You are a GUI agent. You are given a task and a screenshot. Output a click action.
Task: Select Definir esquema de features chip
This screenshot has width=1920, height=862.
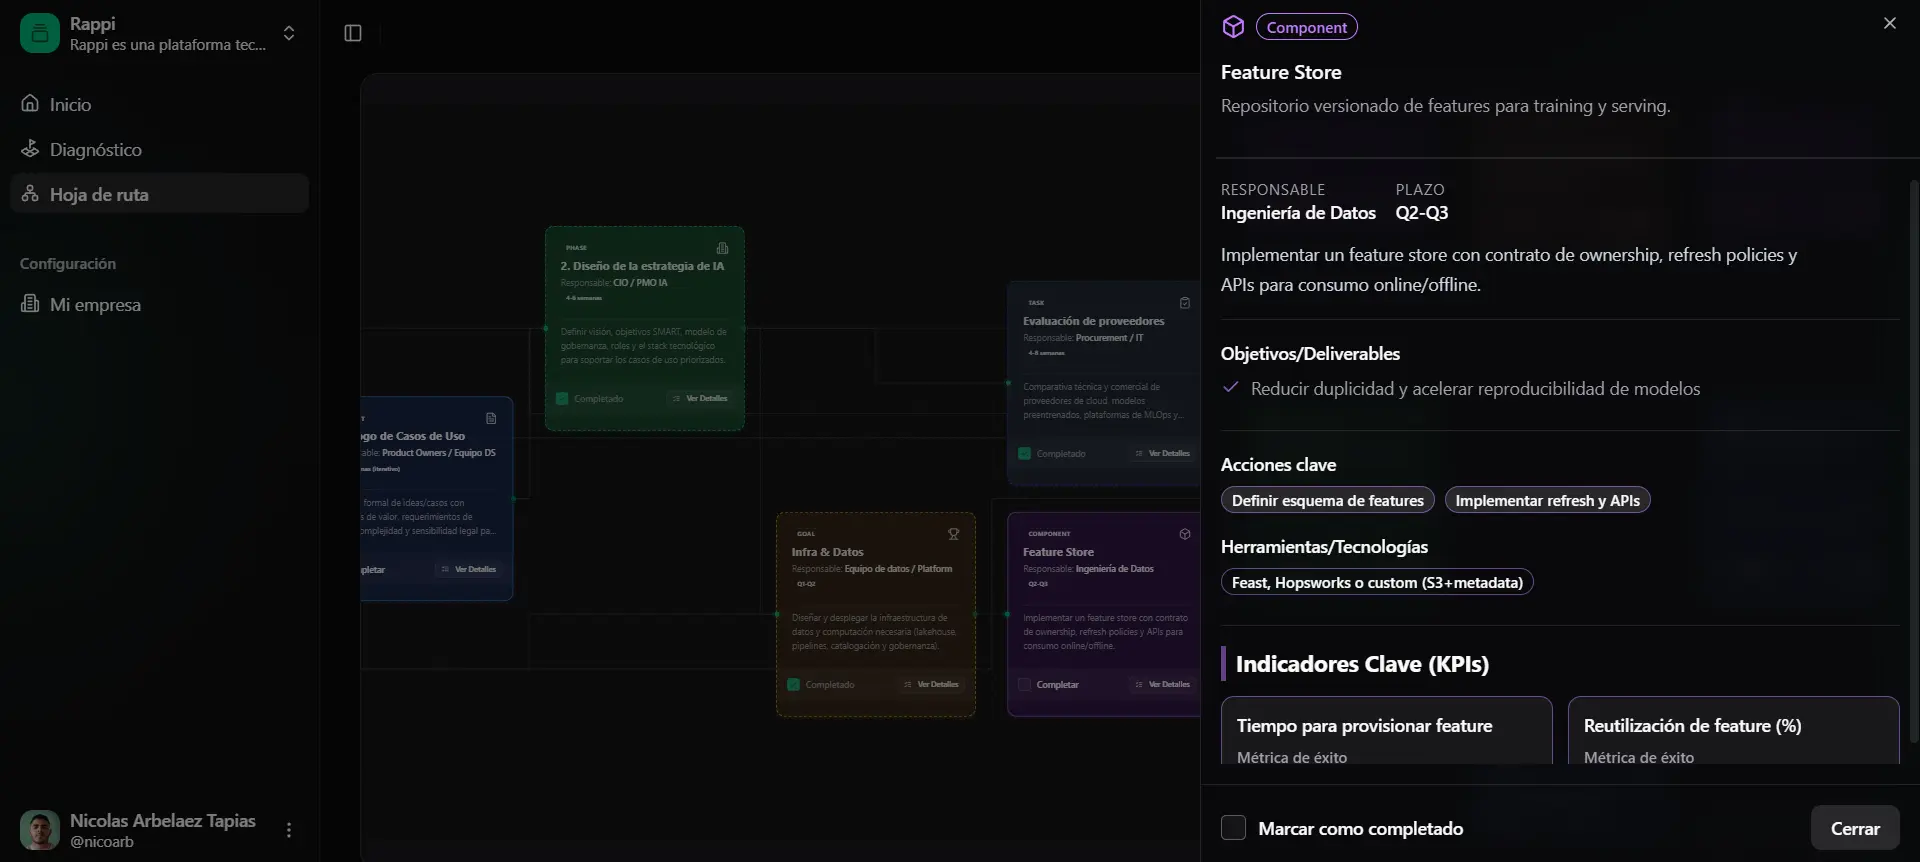[x=1327, y=500]
